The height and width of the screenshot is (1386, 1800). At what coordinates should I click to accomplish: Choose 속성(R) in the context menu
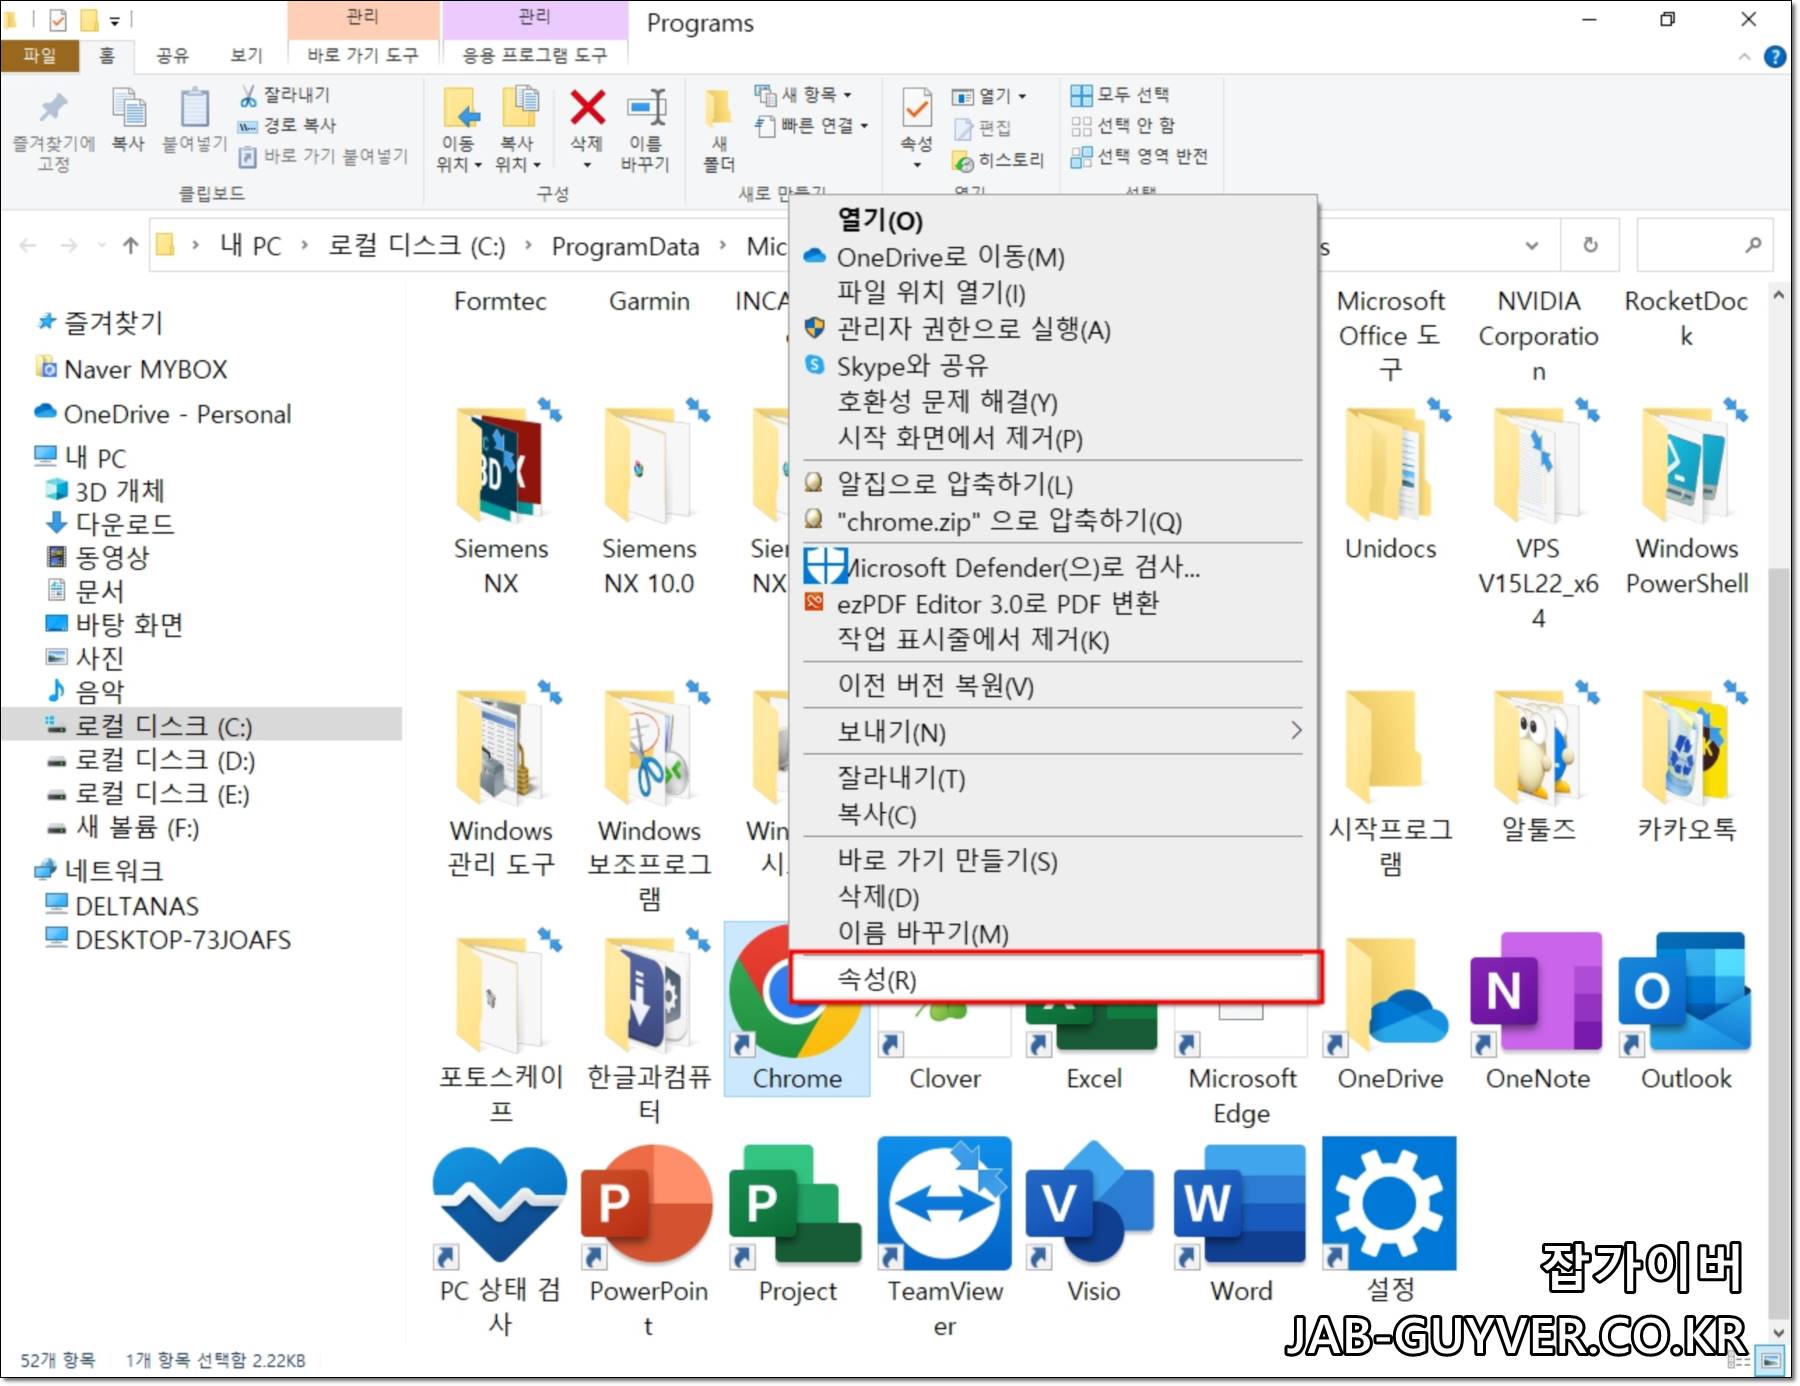tap(1056, 978)
